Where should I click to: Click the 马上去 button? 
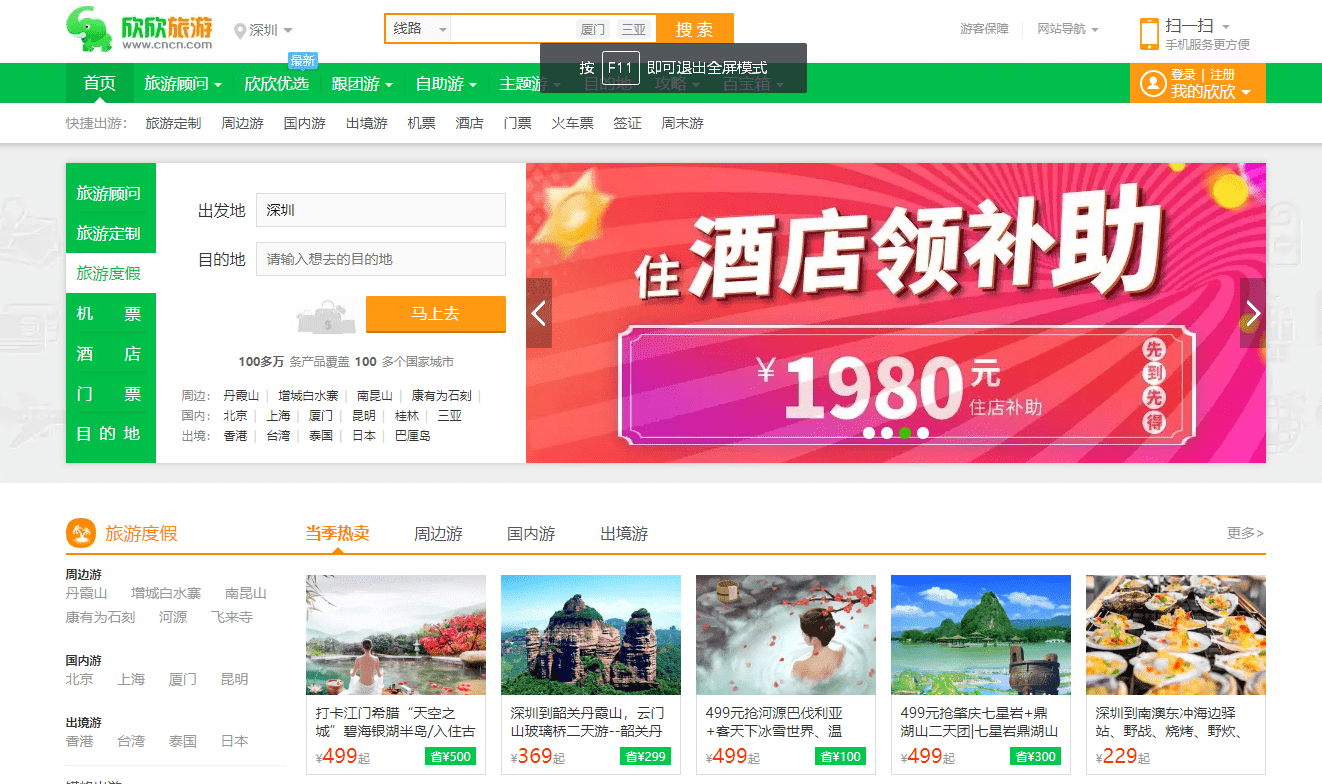click(x=436, y=314)
